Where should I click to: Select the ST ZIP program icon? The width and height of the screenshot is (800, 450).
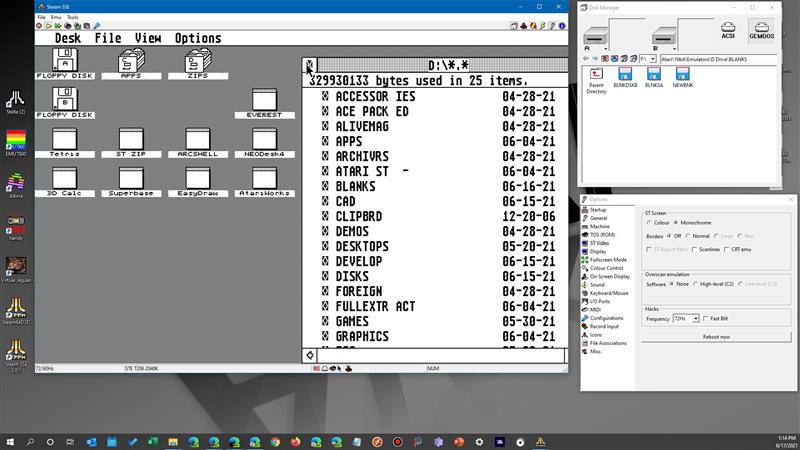tap(131, 142)
